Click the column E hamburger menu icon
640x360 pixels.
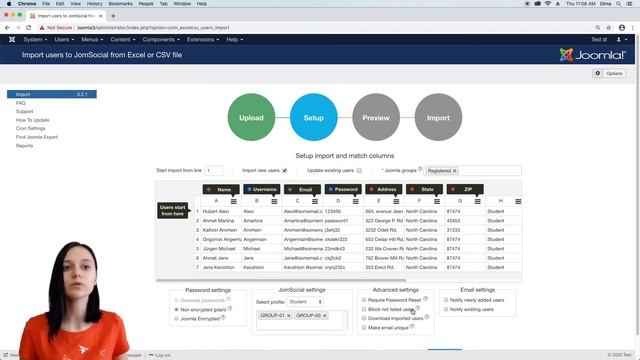tap(396, 201)
